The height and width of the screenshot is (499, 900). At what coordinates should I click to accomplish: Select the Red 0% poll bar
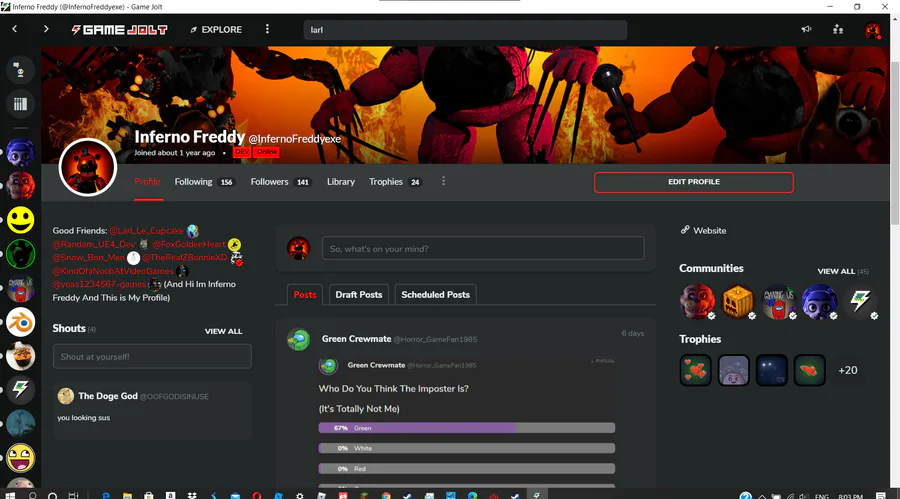pyautogui.click(x=467, y=469)
